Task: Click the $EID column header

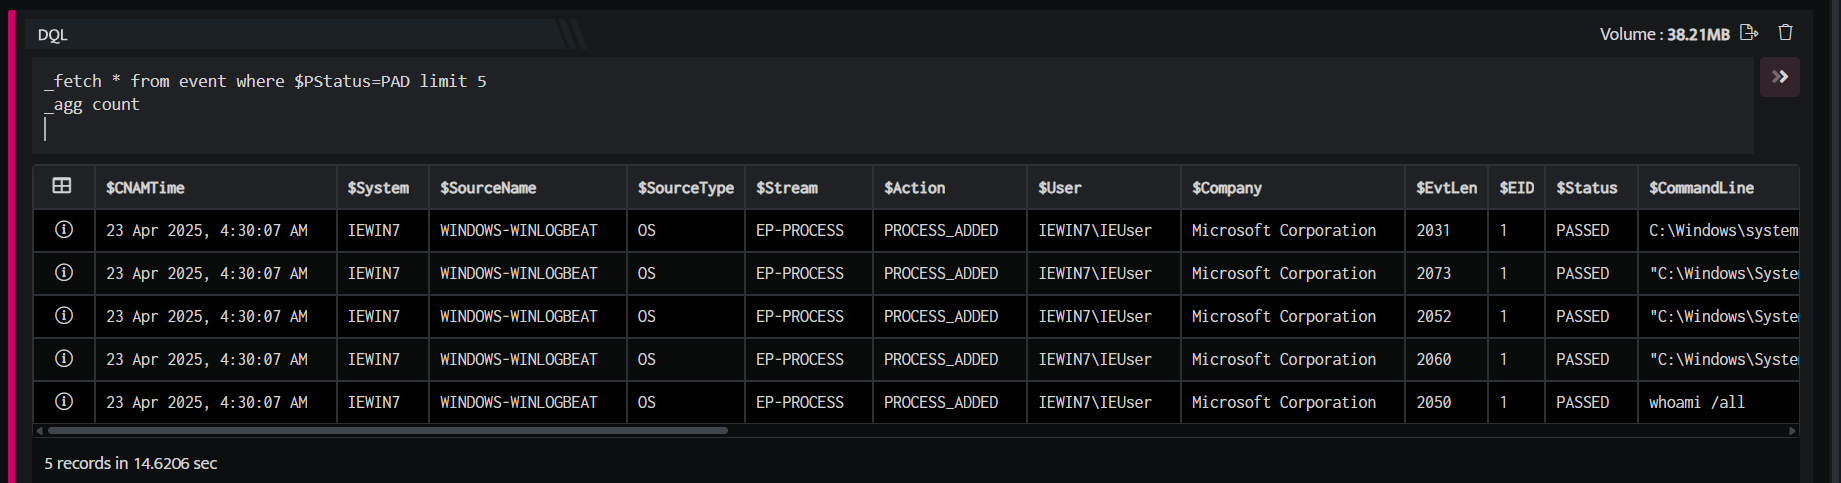Action: pos(1516,188)
